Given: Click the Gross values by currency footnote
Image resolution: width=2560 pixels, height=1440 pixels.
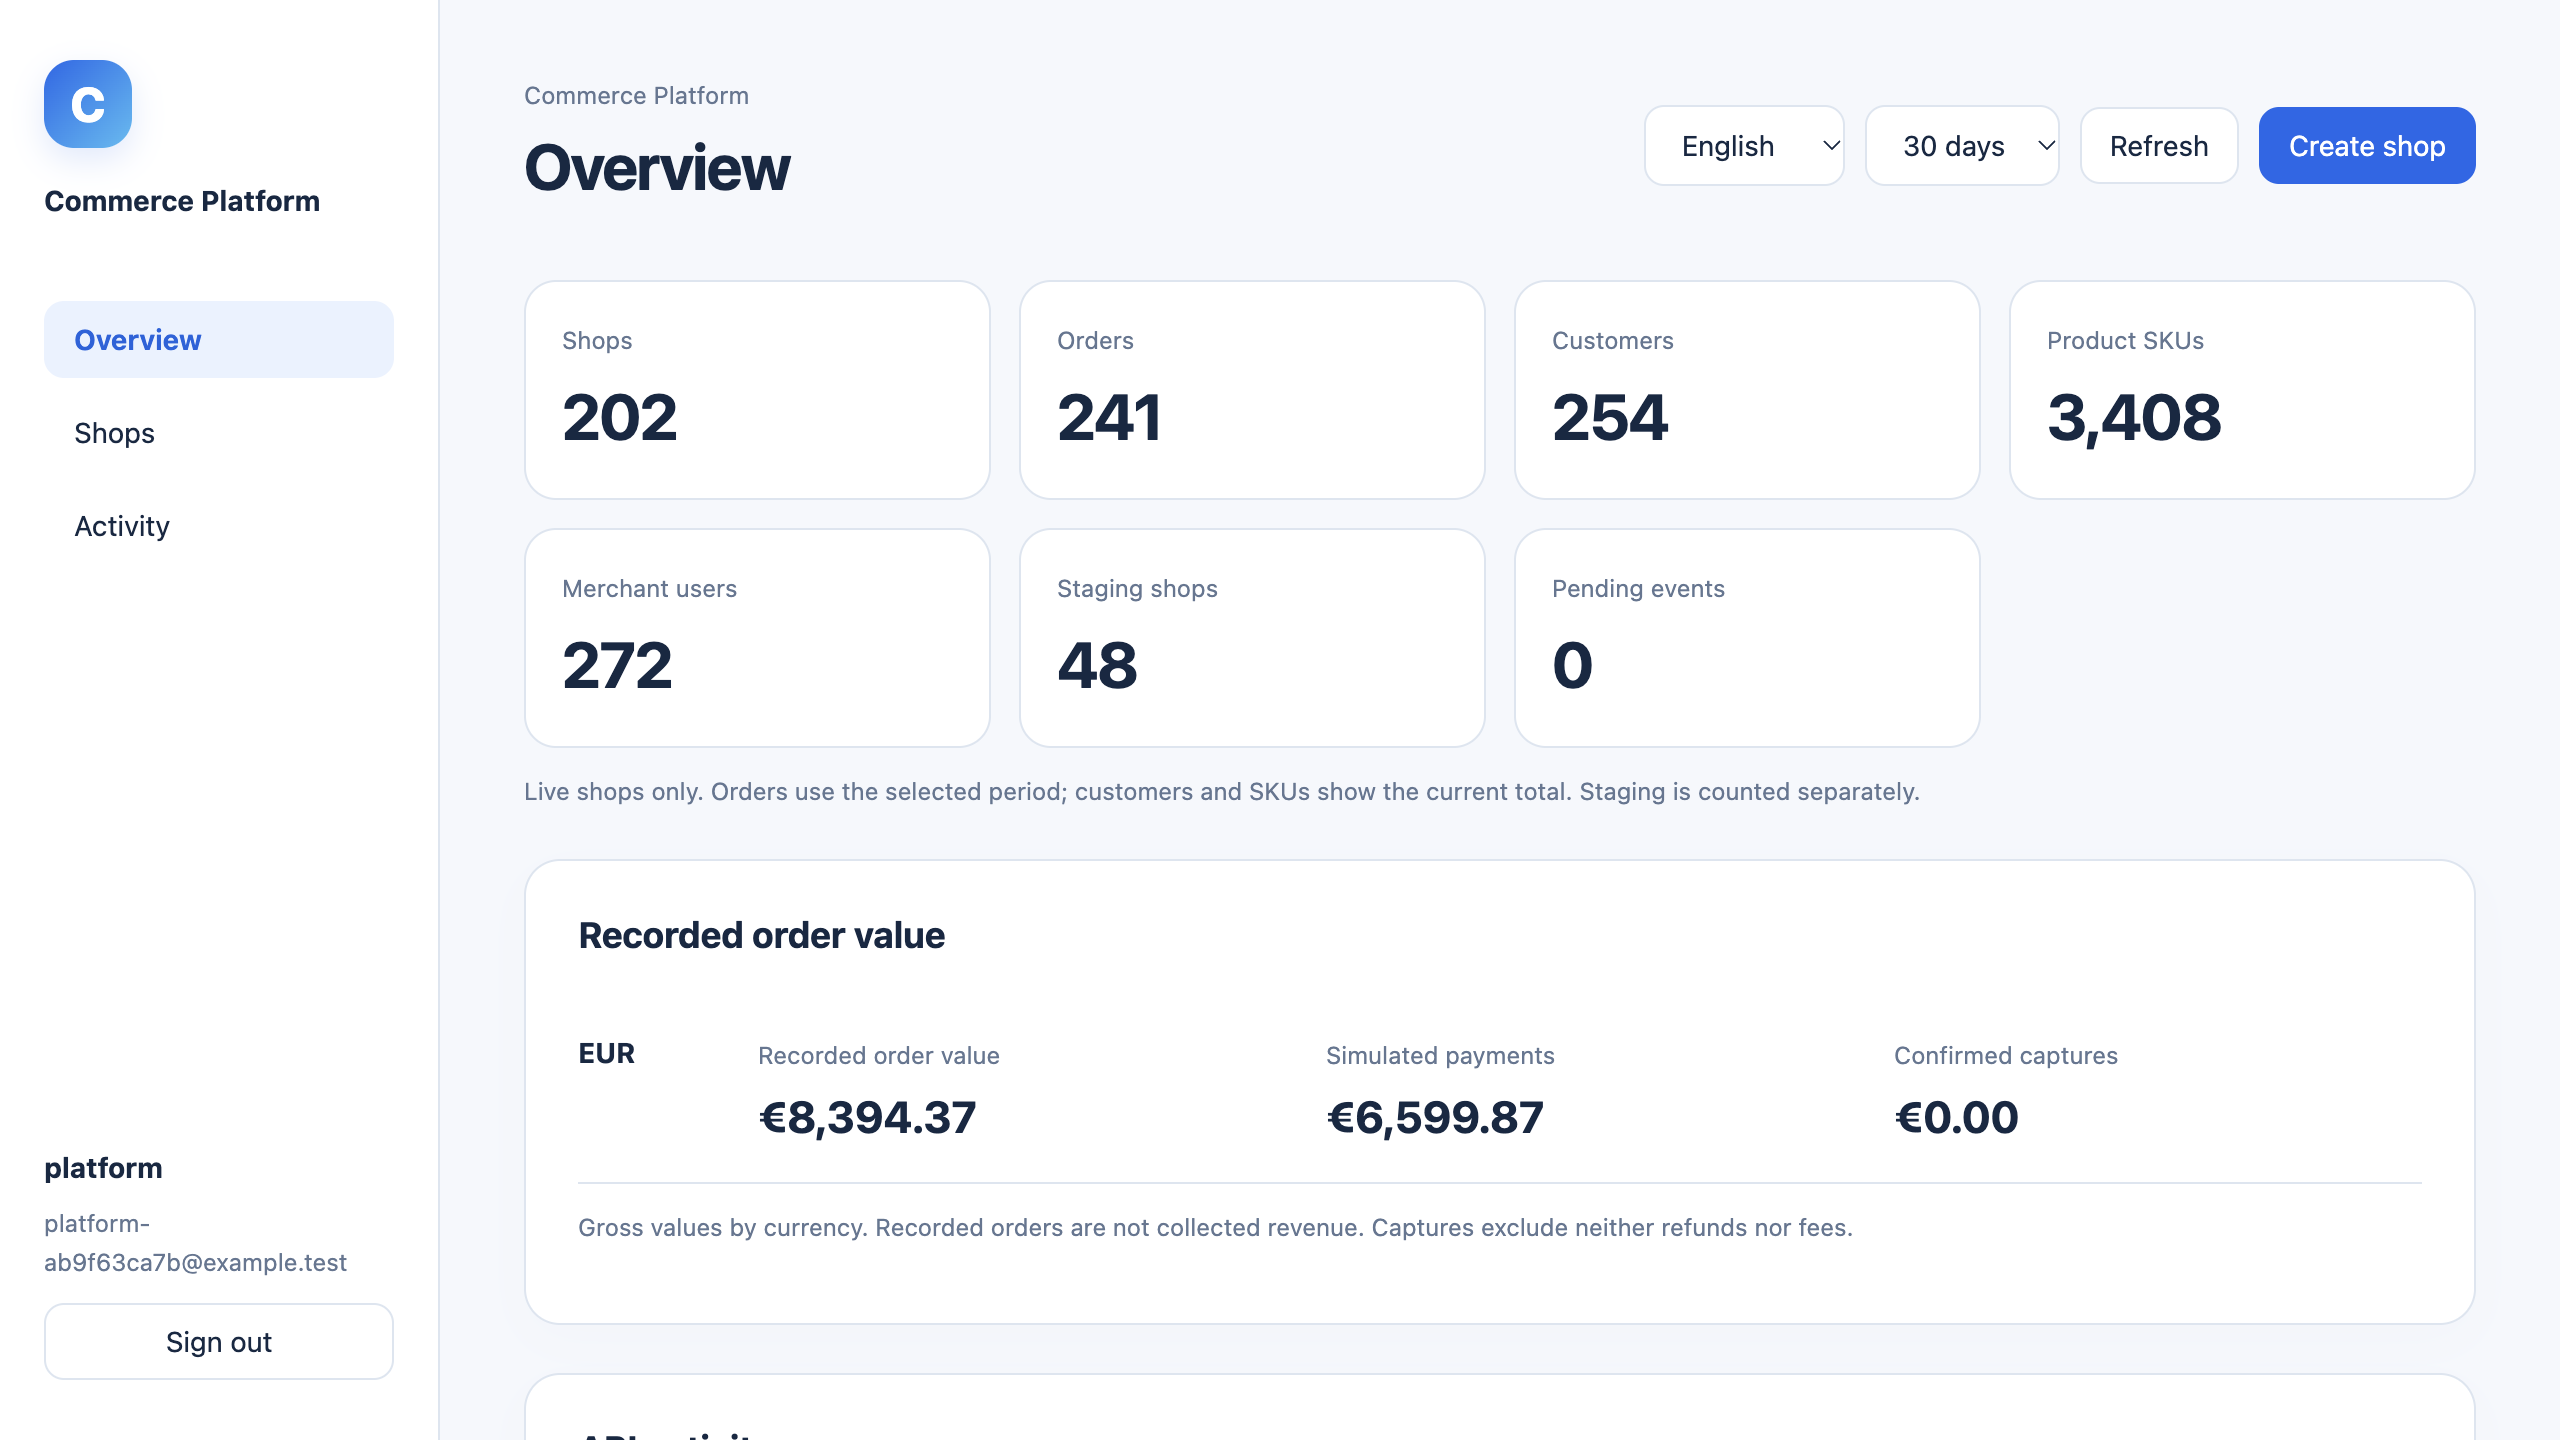Looking at the screenshot, I should click(1215, 1228).
